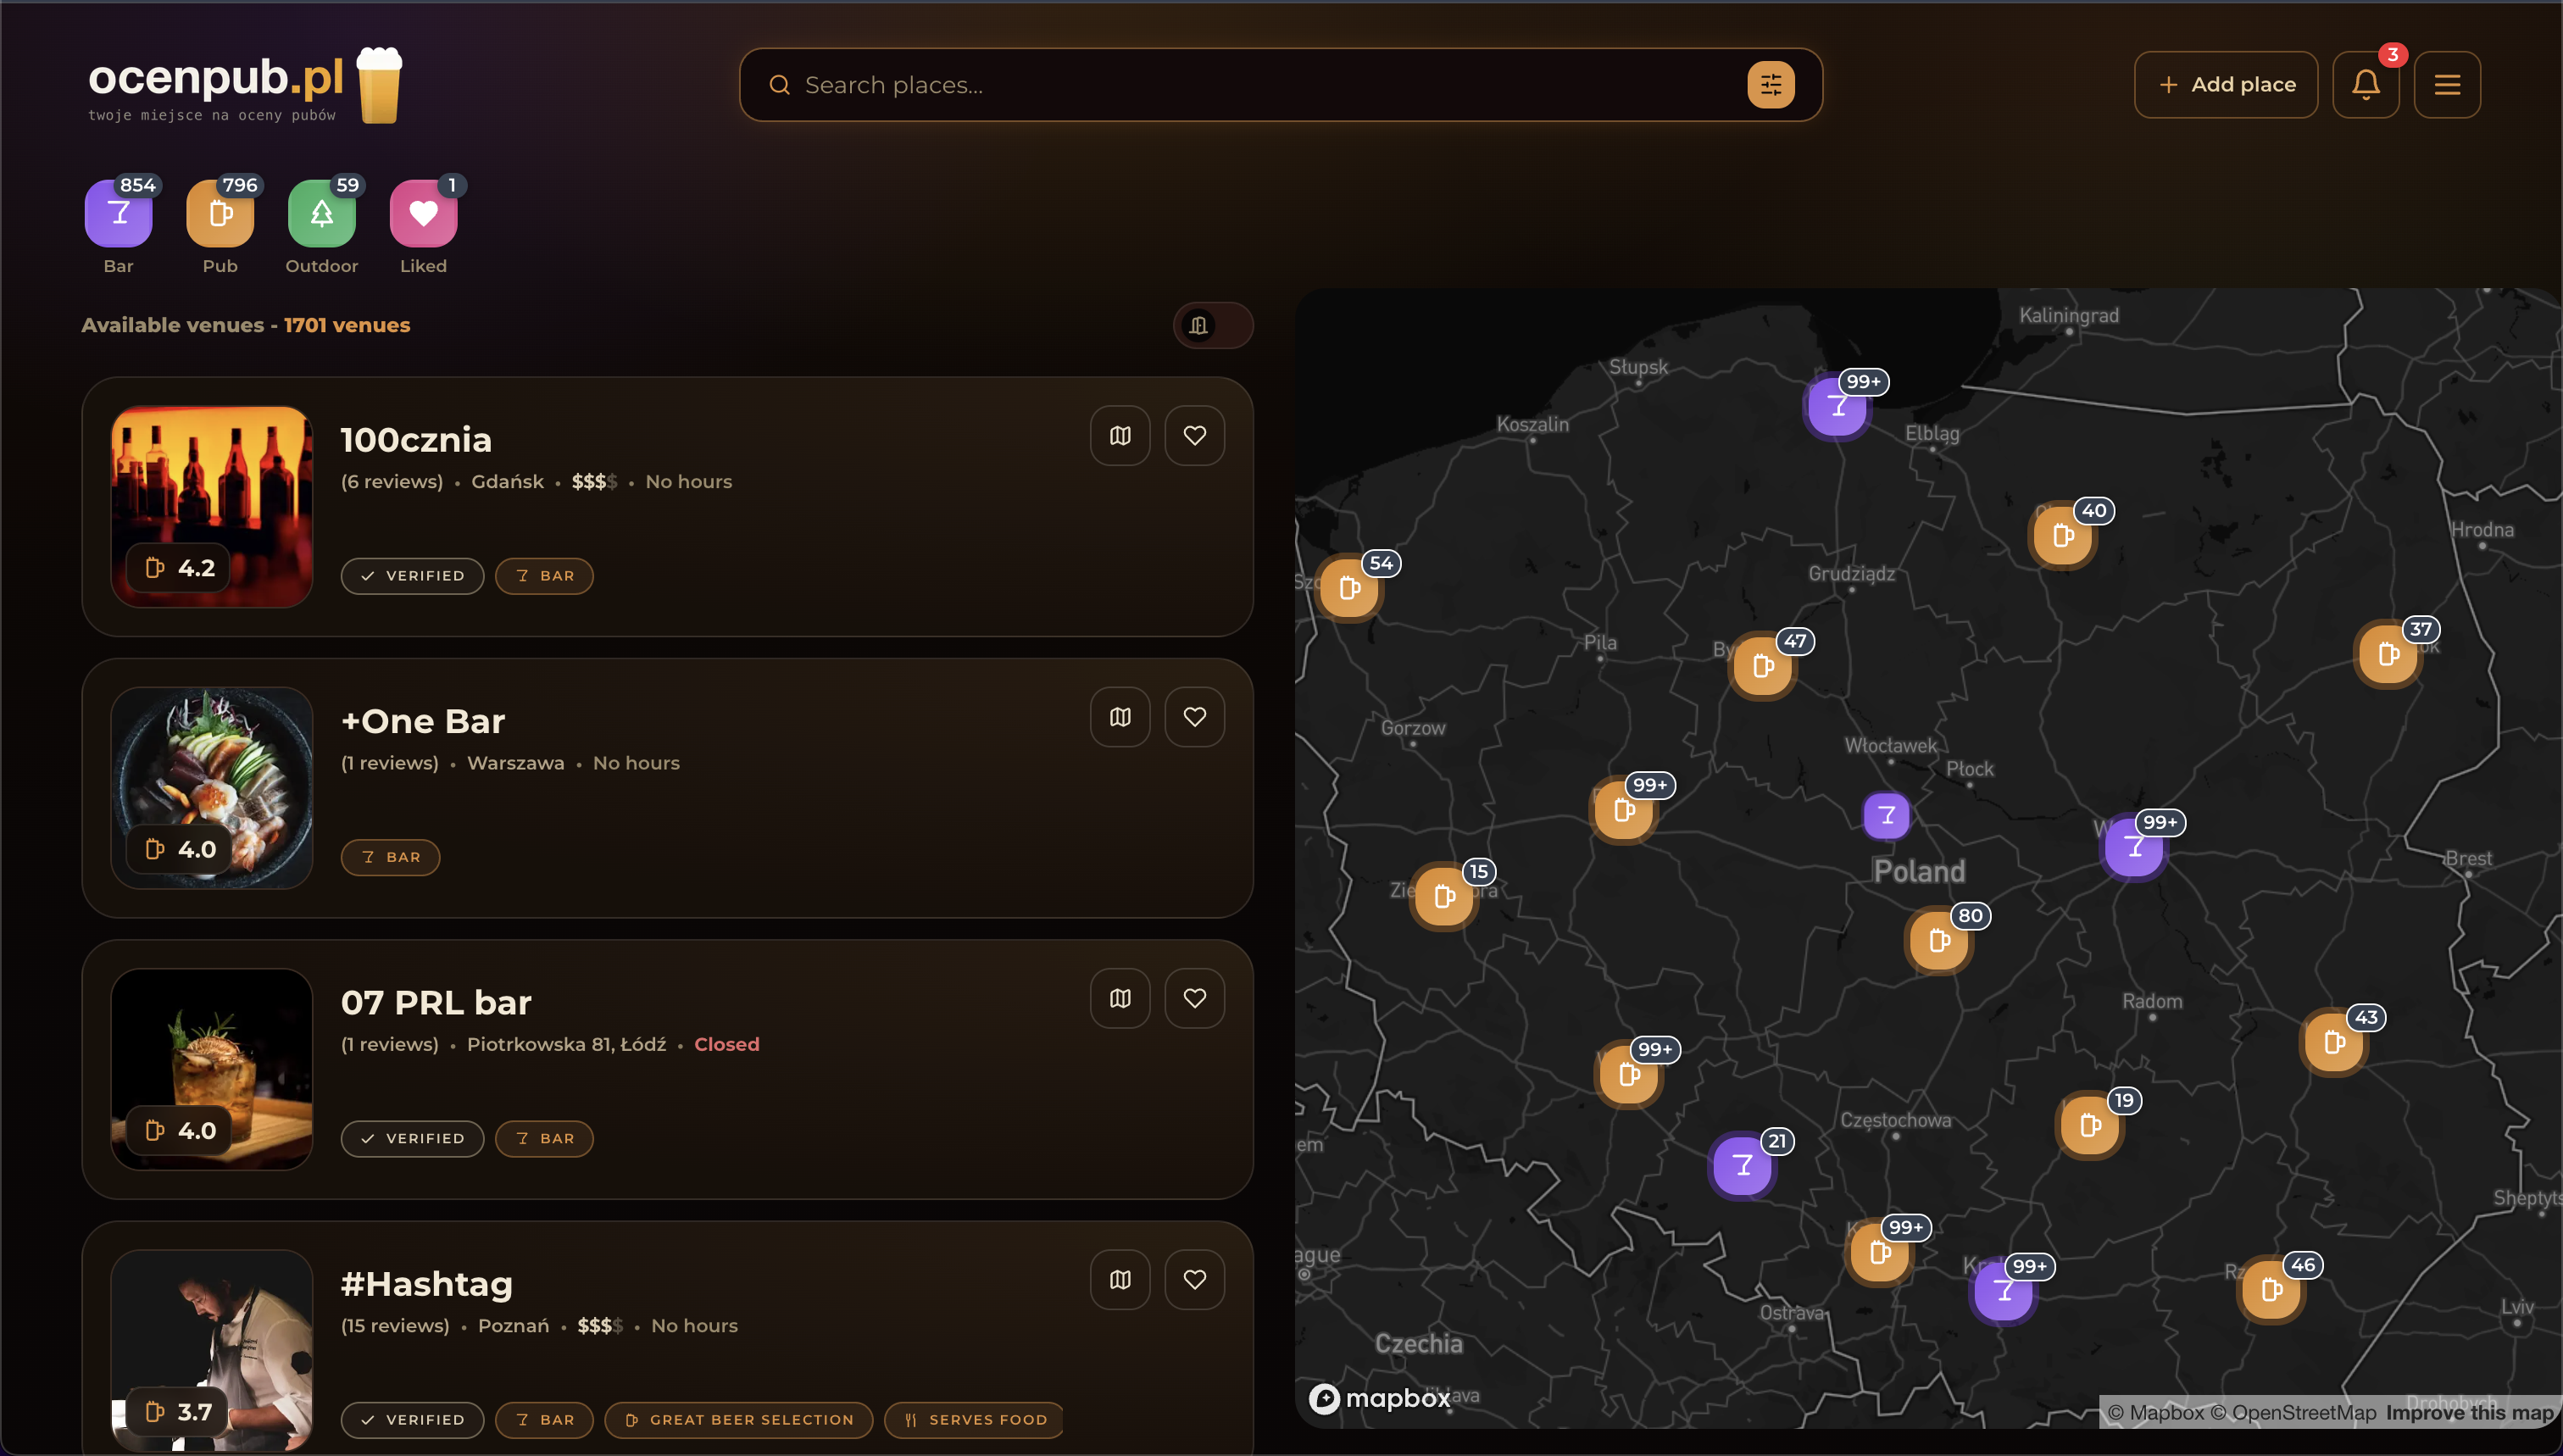Open the OpenStreetMap attribution link

(2292, 1412)
